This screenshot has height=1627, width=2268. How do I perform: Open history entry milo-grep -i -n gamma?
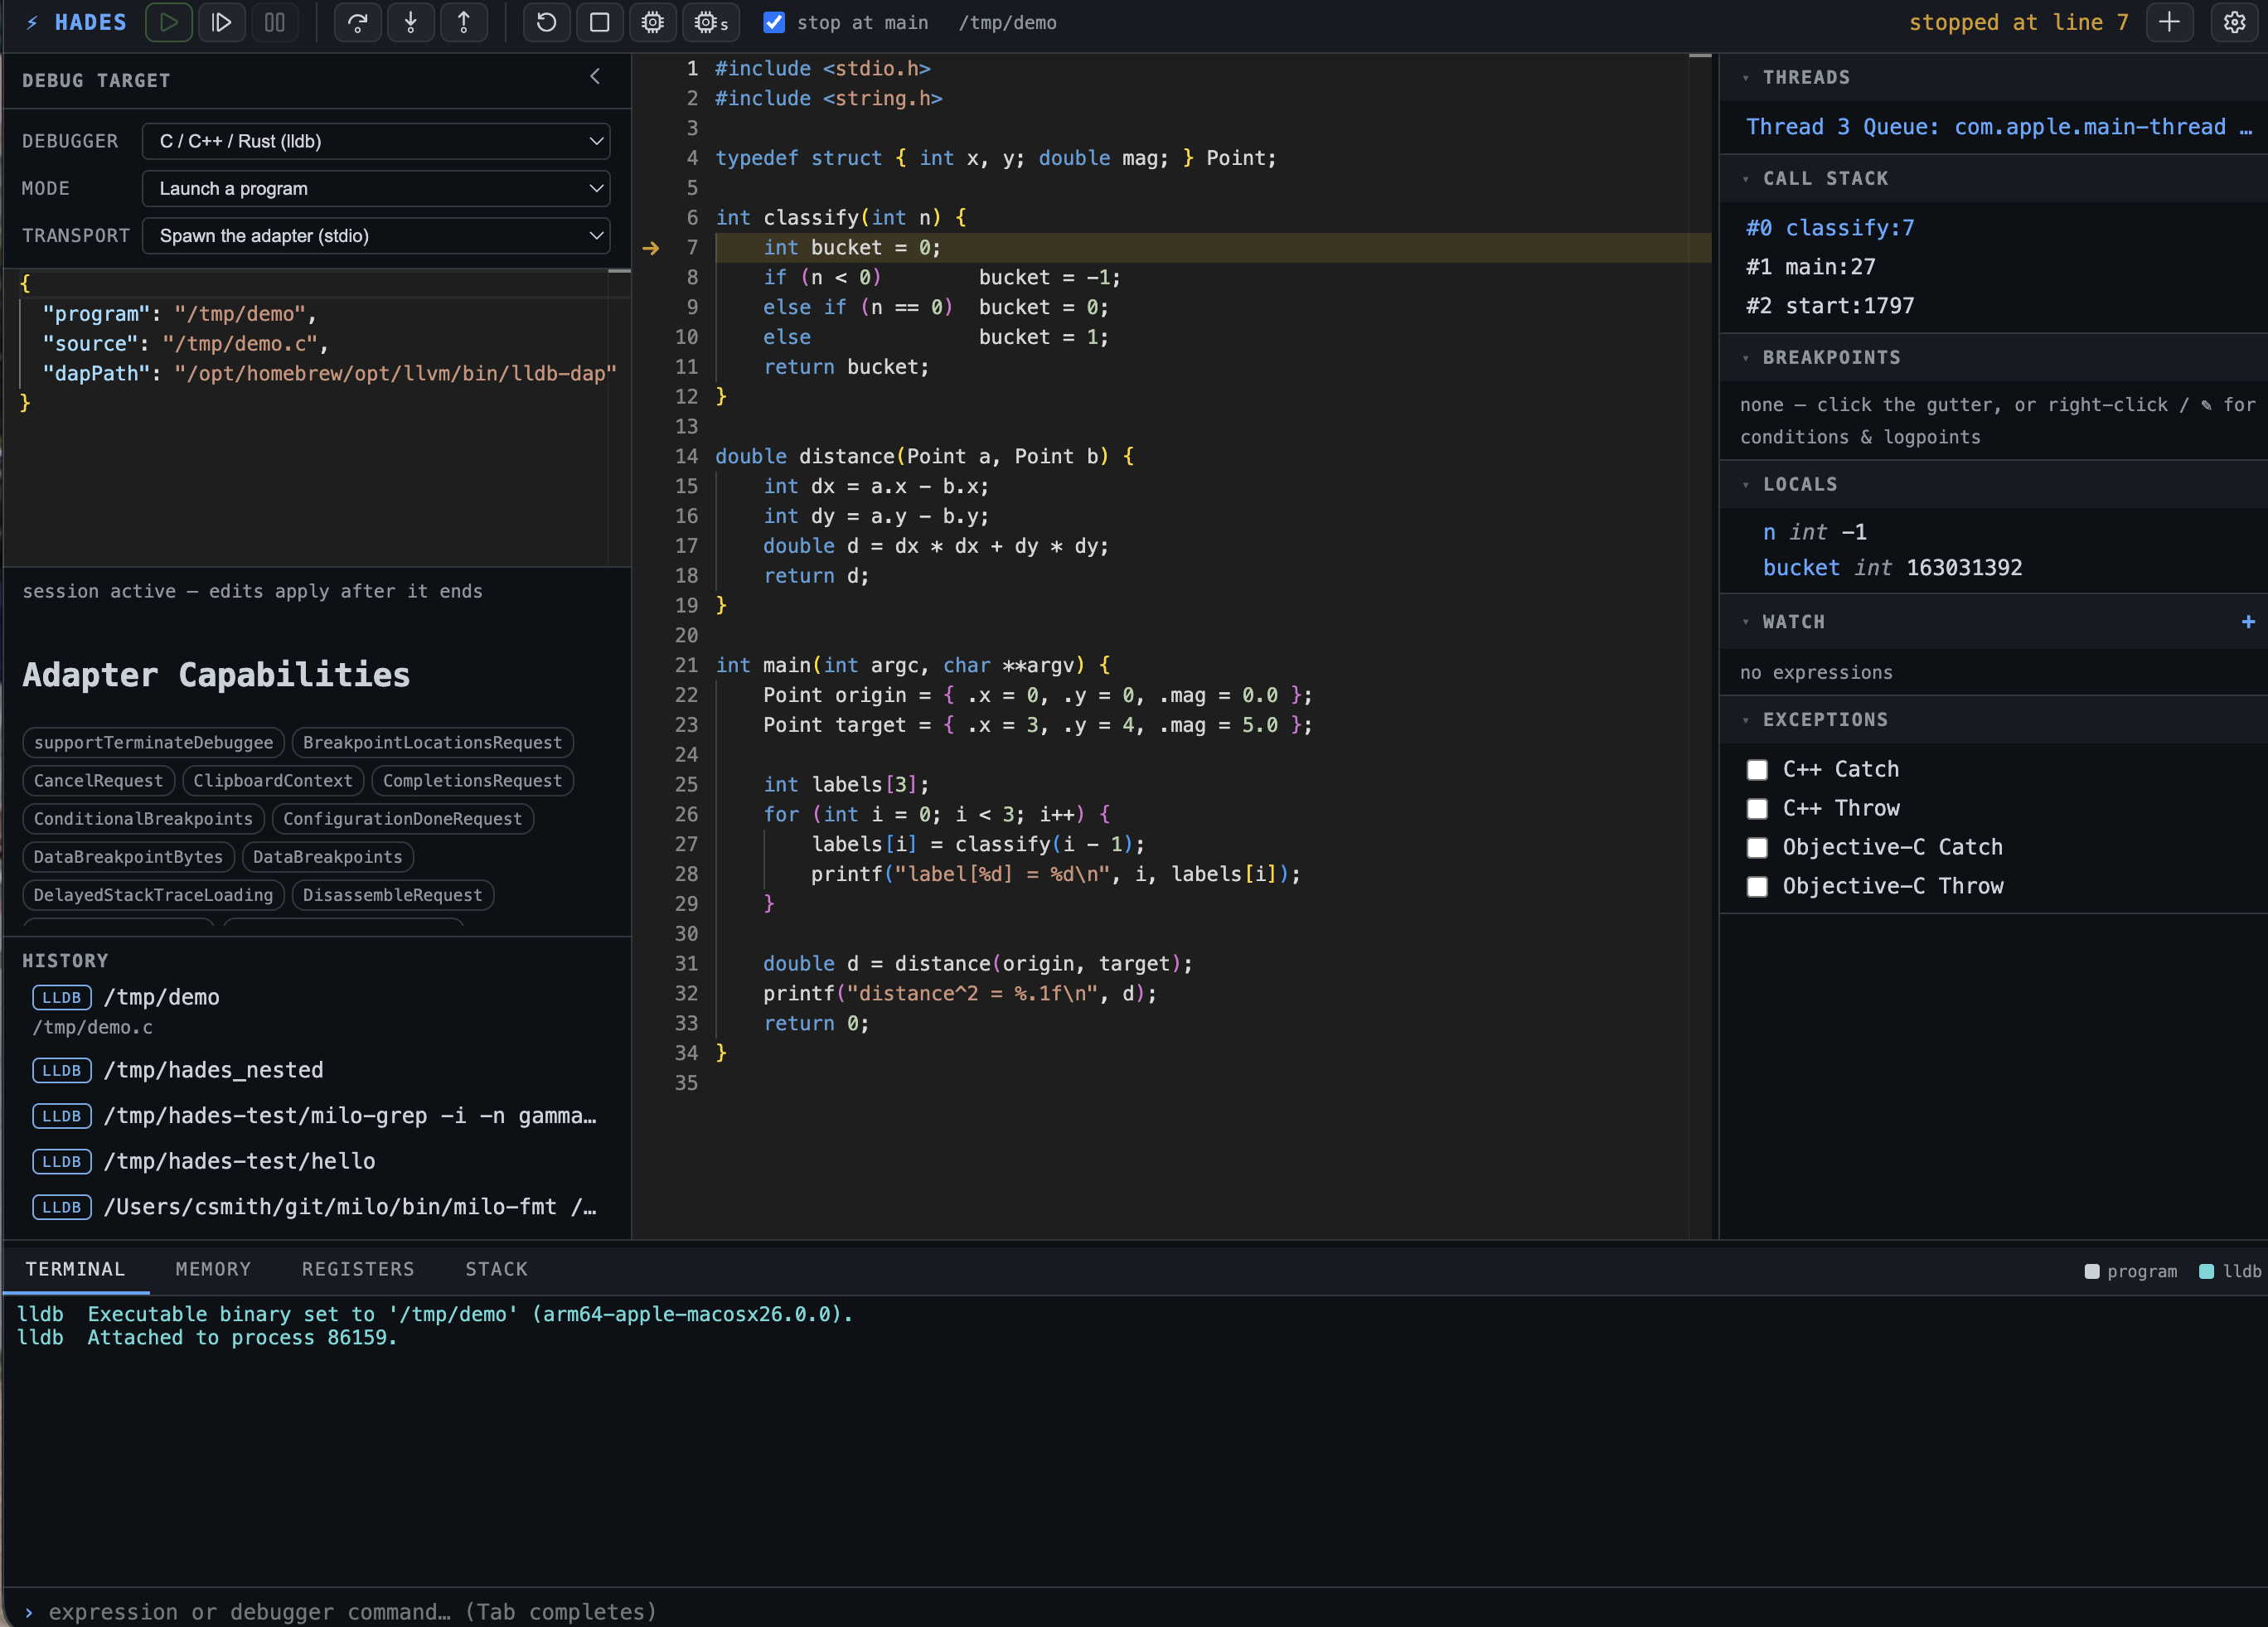pyautogui.click(x=316, y=1116)
